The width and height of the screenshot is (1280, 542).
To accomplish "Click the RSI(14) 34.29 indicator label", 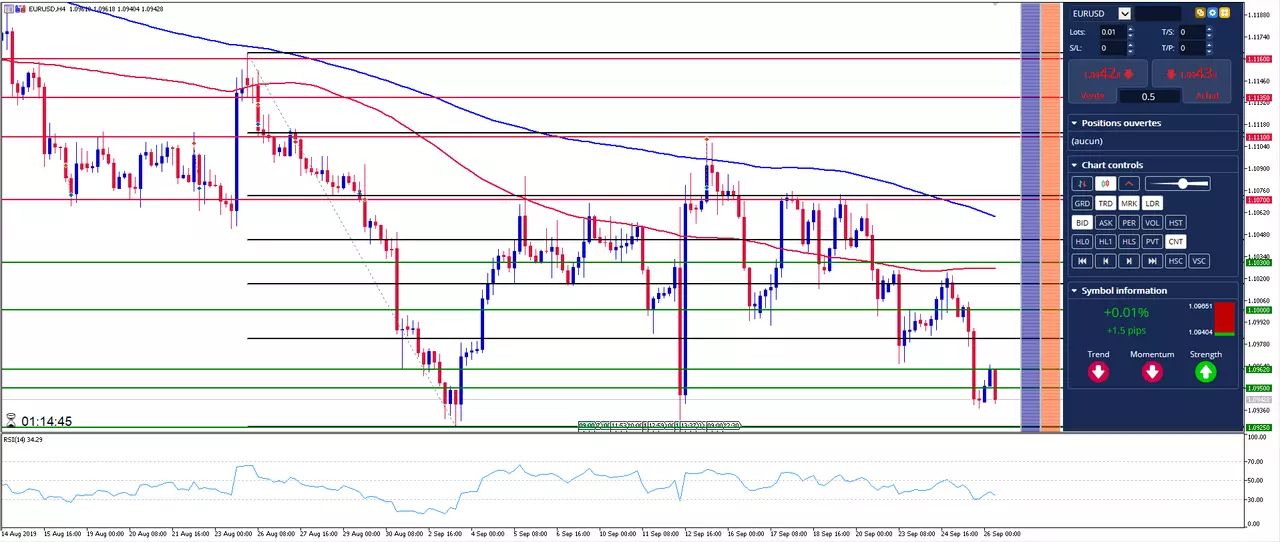I will [x=23, y=439].
